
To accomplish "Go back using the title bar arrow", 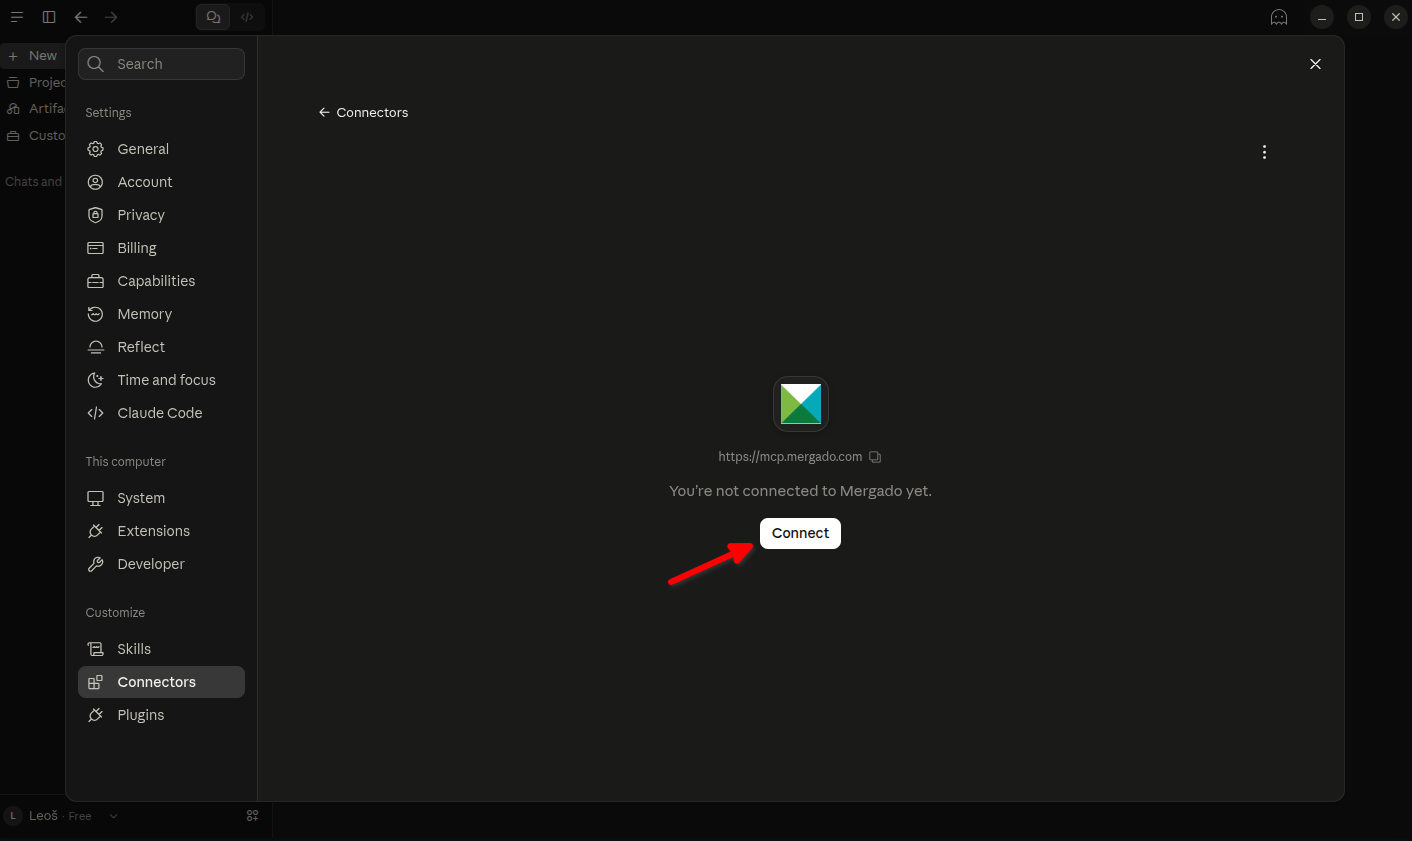I will [x=81, y=17].
